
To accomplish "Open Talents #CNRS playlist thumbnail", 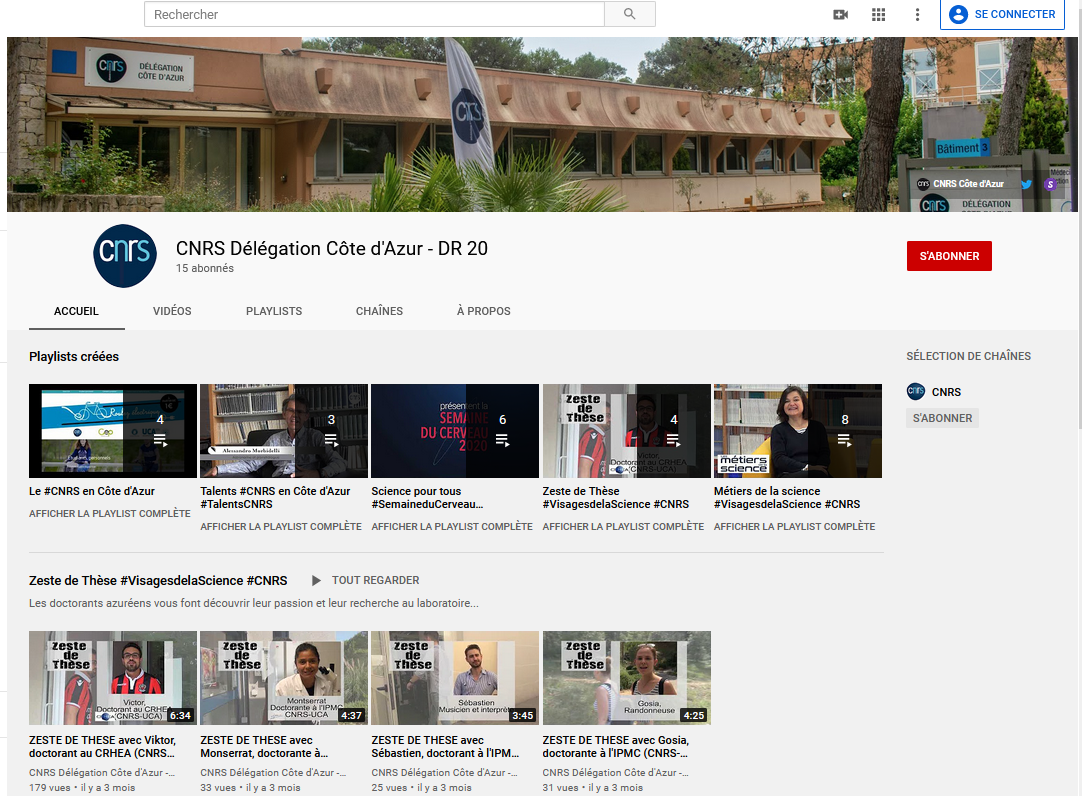I will point(284,431).
